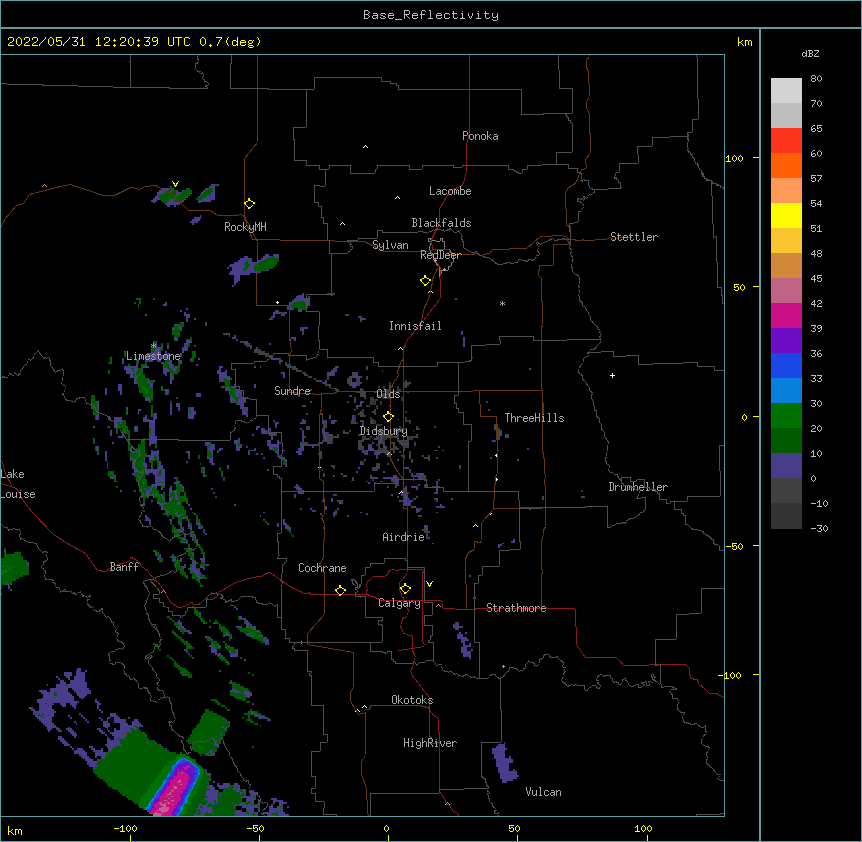Click the white caret marker left of Okotoks
The height and width of the screenshot is (842, 862).
[364, 707]
